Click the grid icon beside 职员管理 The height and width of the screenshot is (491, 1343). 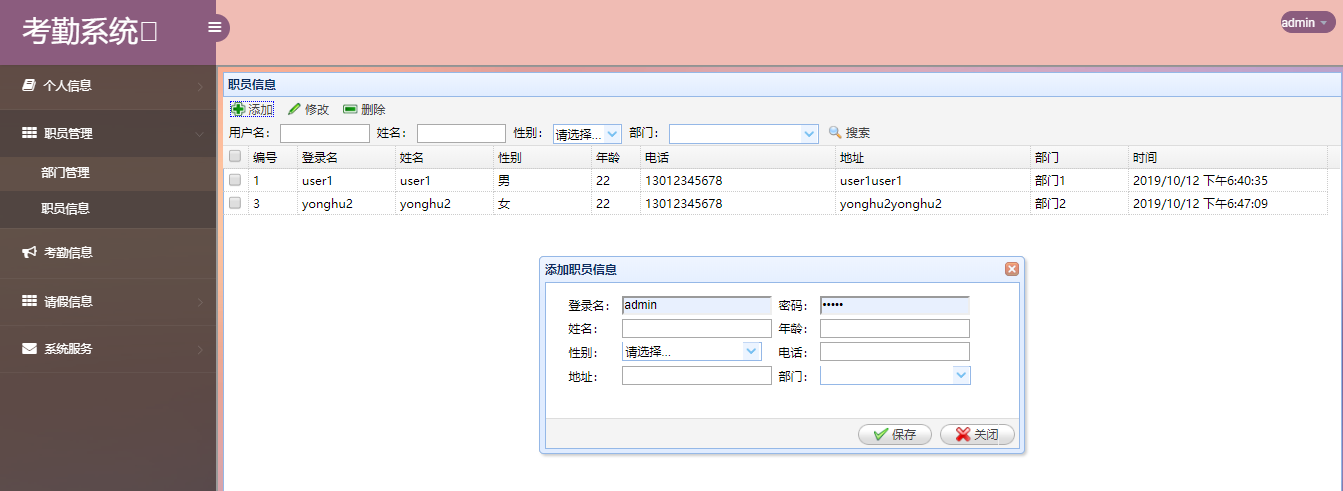[x=29, y=133]
